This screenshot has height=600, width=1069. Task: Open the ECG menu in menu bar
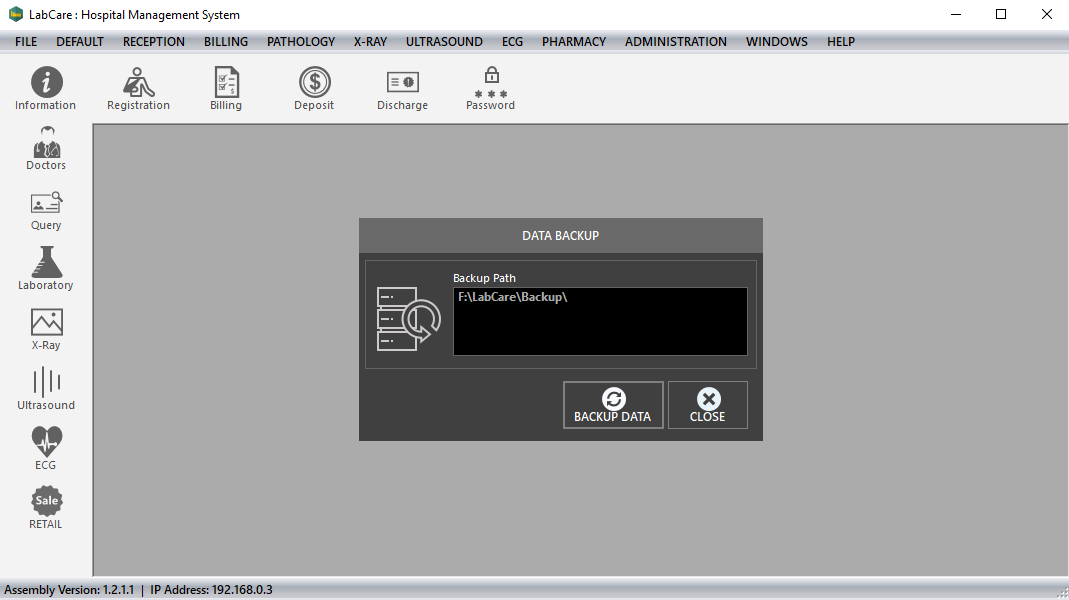click(512, 42)
